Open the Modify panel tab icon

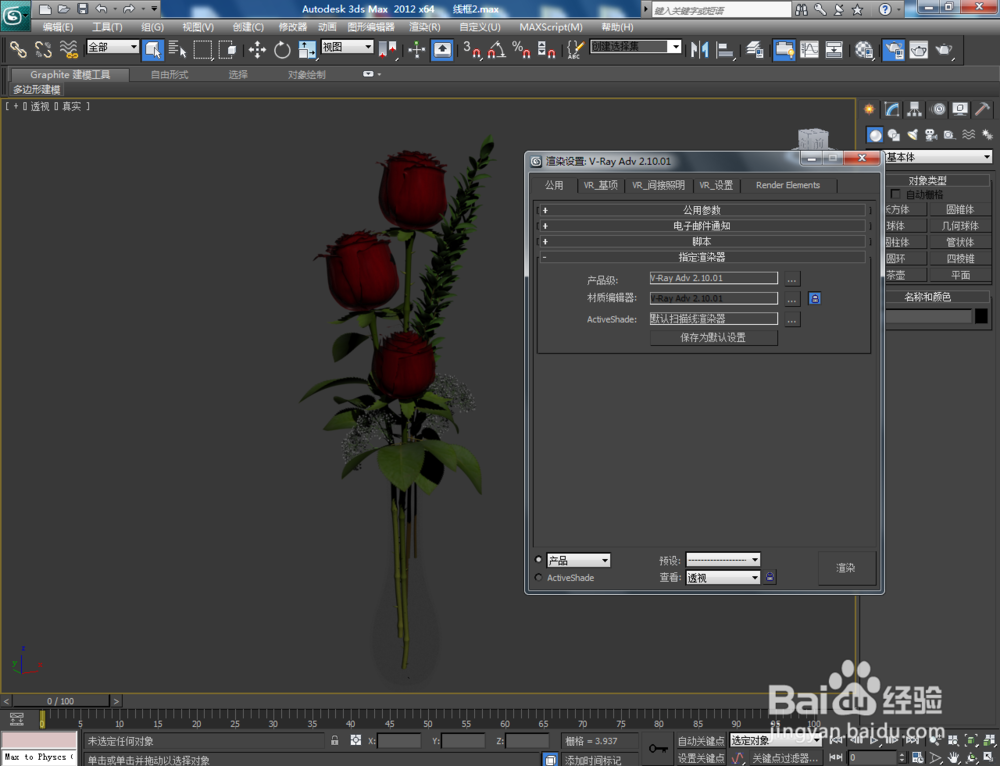tap(892, 109)
